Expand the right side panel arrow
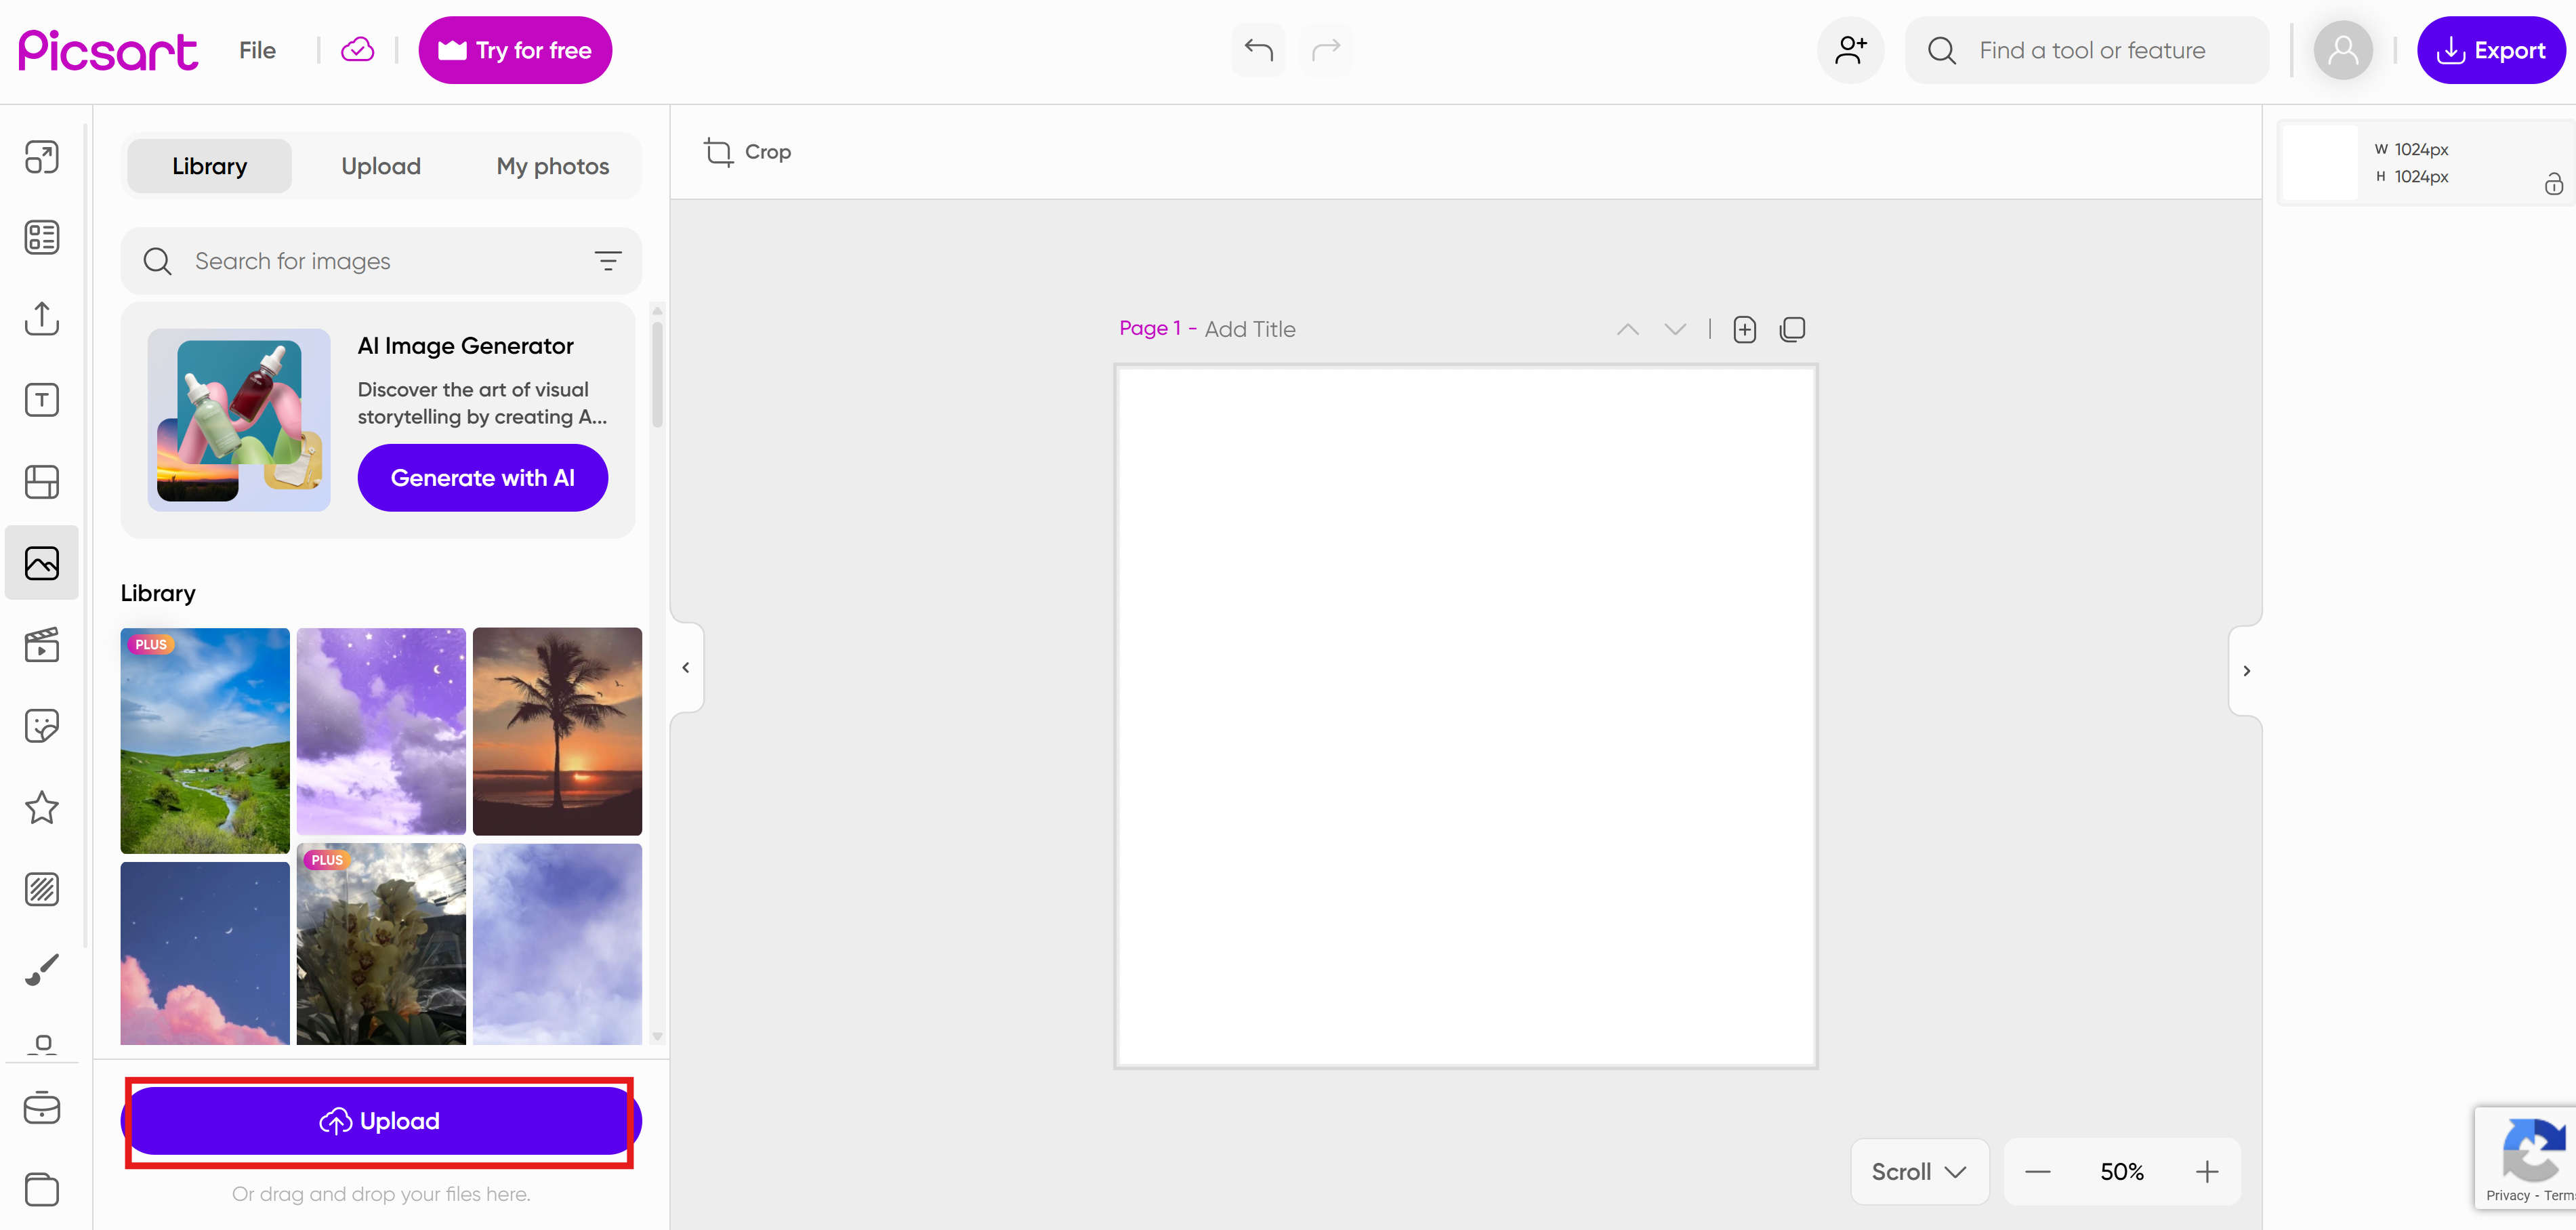The width and height of the screenshot is (2576, 1230). (2246, 671)
